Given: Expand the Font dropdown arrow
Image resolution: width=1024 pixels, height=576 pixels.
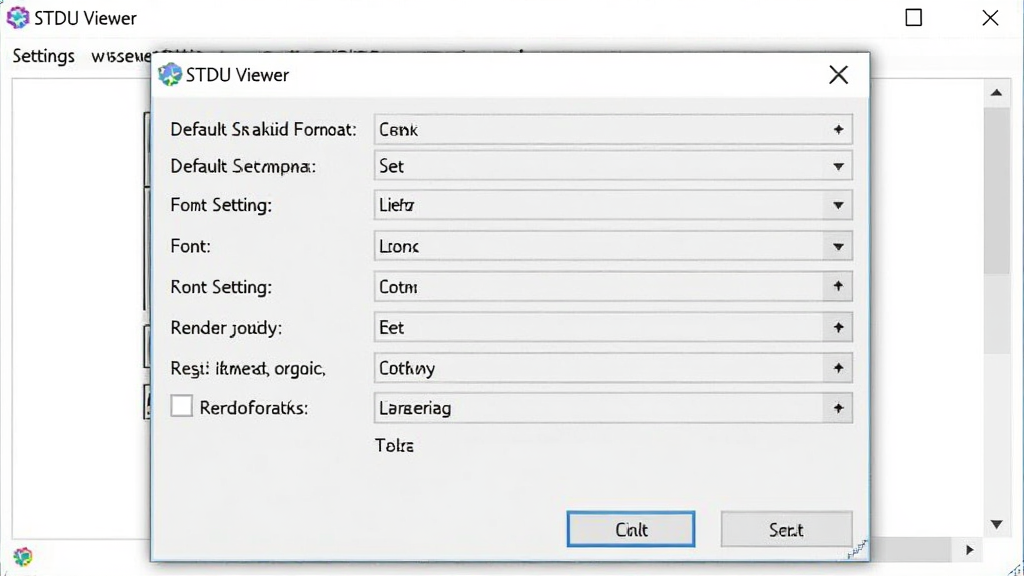Looking at the screenshot, I should tap(839, 247).
